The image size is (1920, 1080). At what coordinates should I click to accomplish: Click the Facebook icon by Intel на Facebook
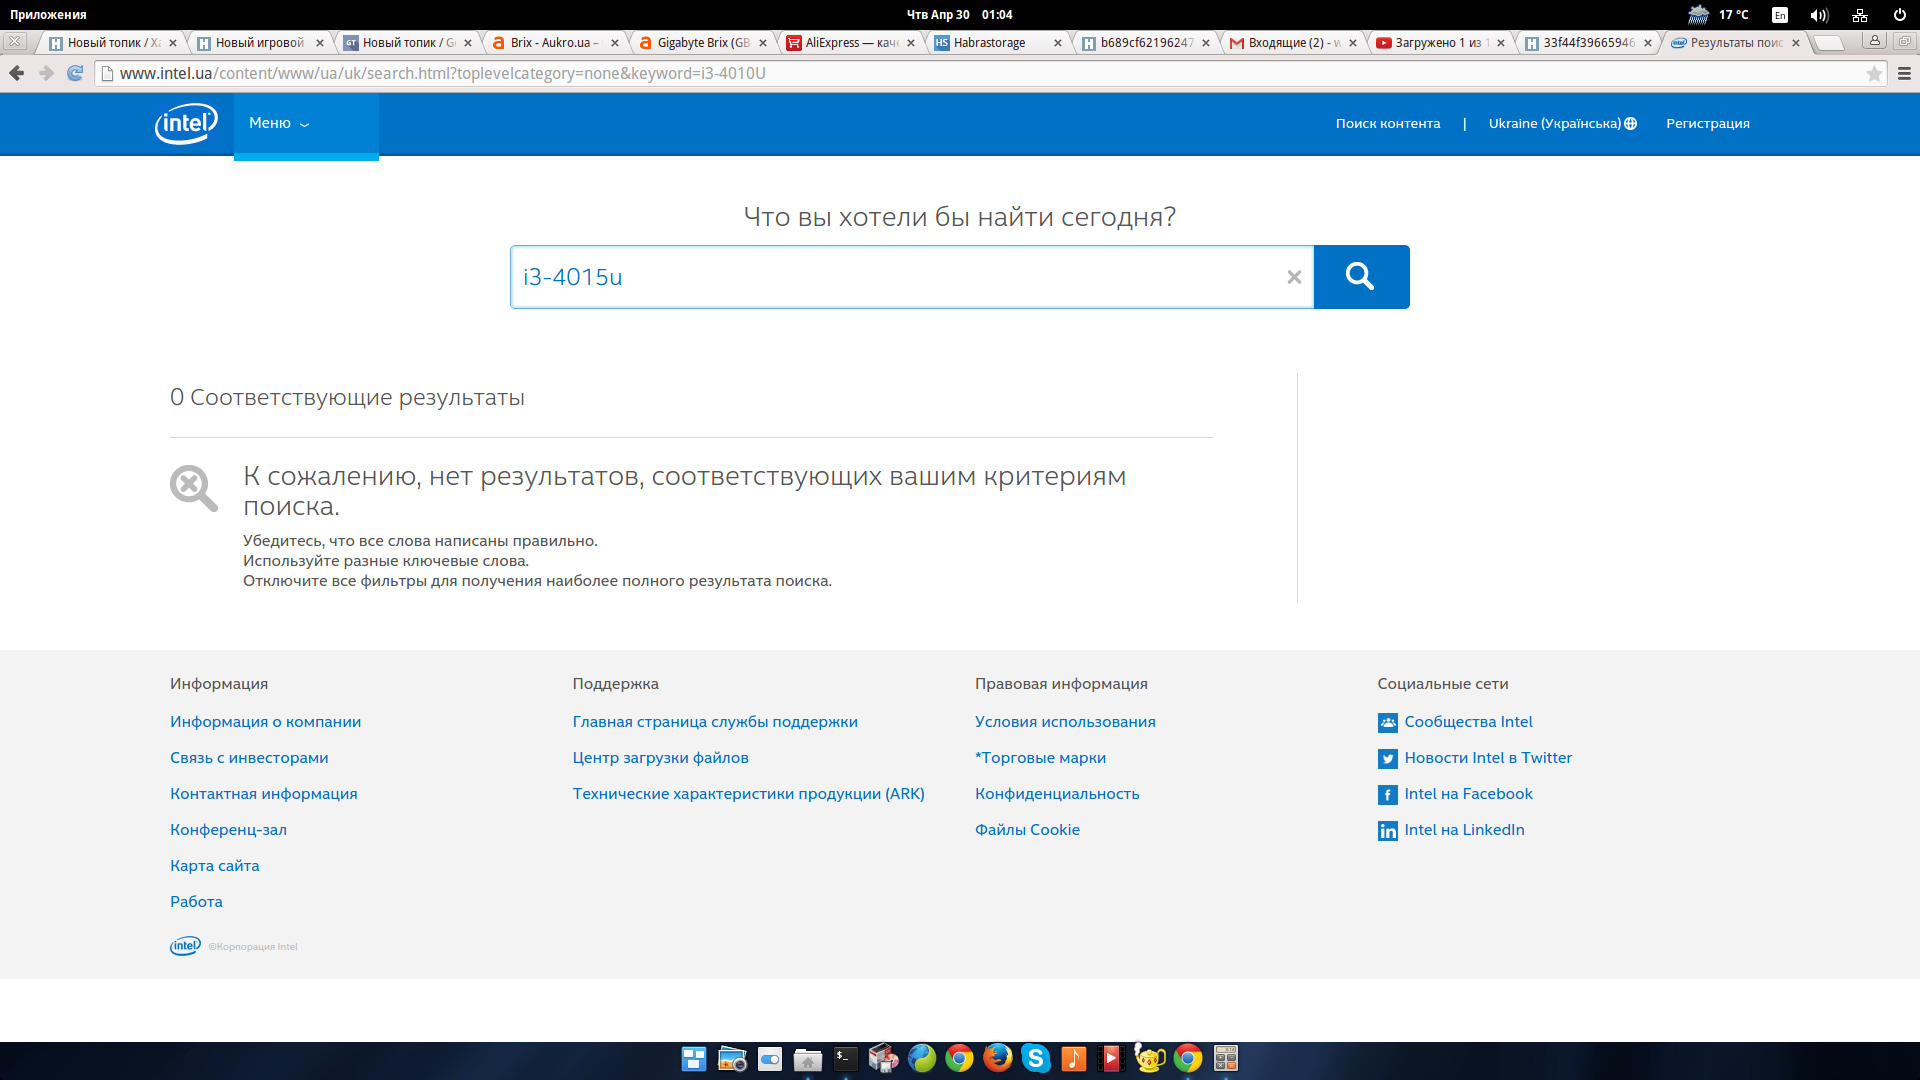tap(1387, 795)
